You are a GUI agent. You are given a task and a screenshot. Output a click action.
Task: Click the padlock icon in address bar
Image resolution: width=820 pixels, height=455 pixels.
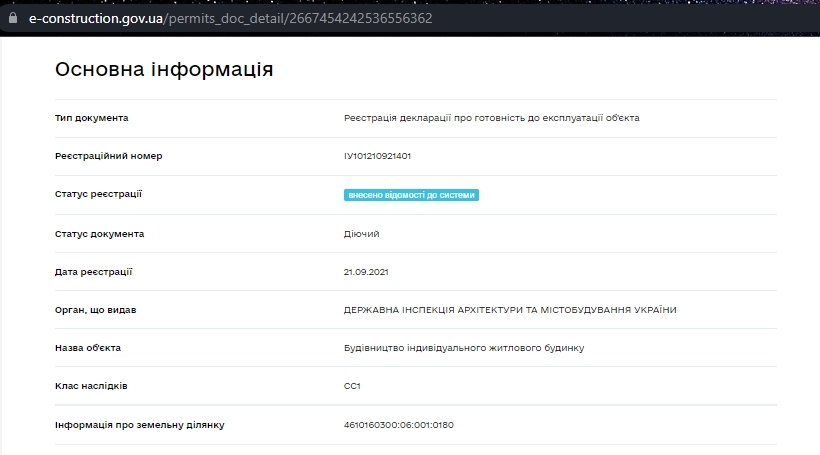(13, 18)
